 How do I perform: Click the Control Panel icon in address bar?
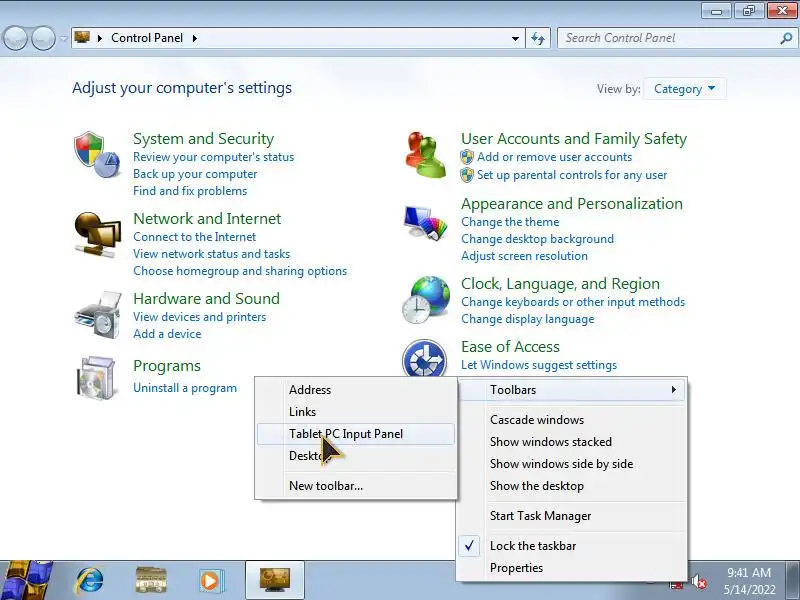tap(82, 37)
